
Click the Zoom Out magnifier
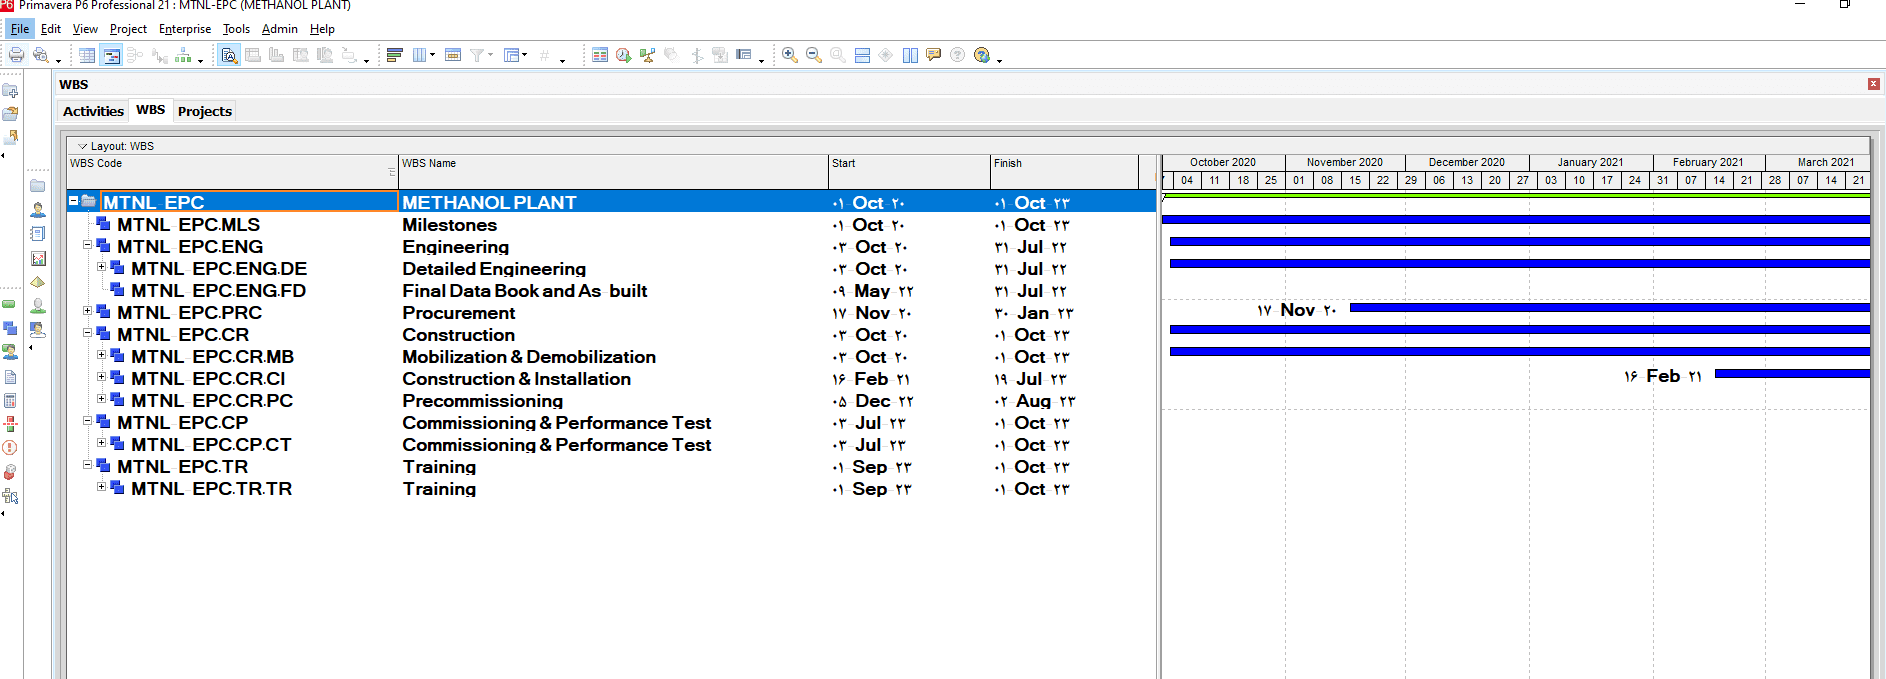[814, 55]
